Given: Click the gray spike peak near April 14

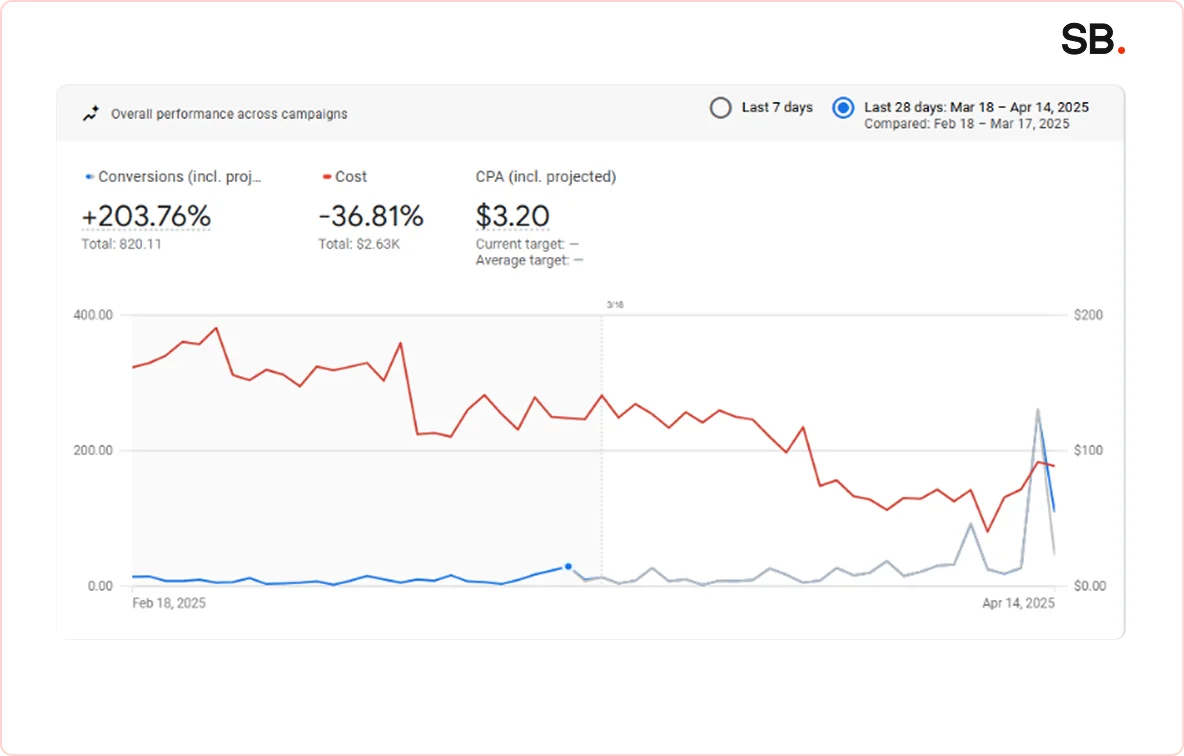Looking at the screenshot, I should click(1038, 410).
